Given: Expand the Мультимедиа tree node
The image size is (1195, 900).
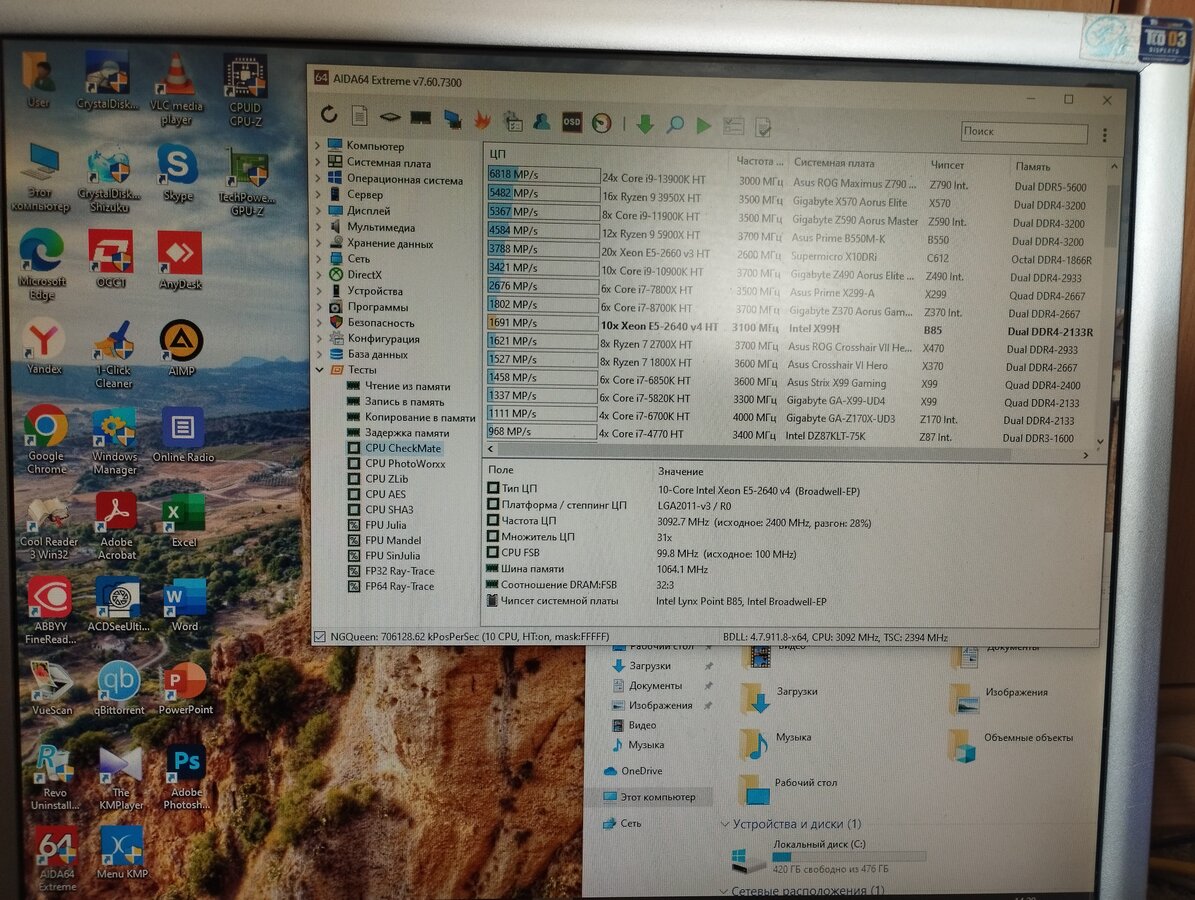Looking at the screenshot, I should 319,226.
